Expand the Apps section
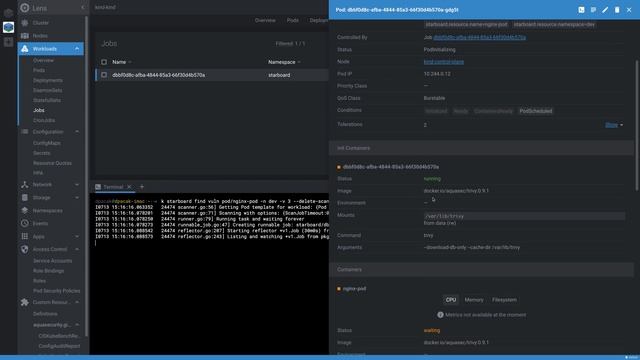640x360 pixels. [77, 236]
